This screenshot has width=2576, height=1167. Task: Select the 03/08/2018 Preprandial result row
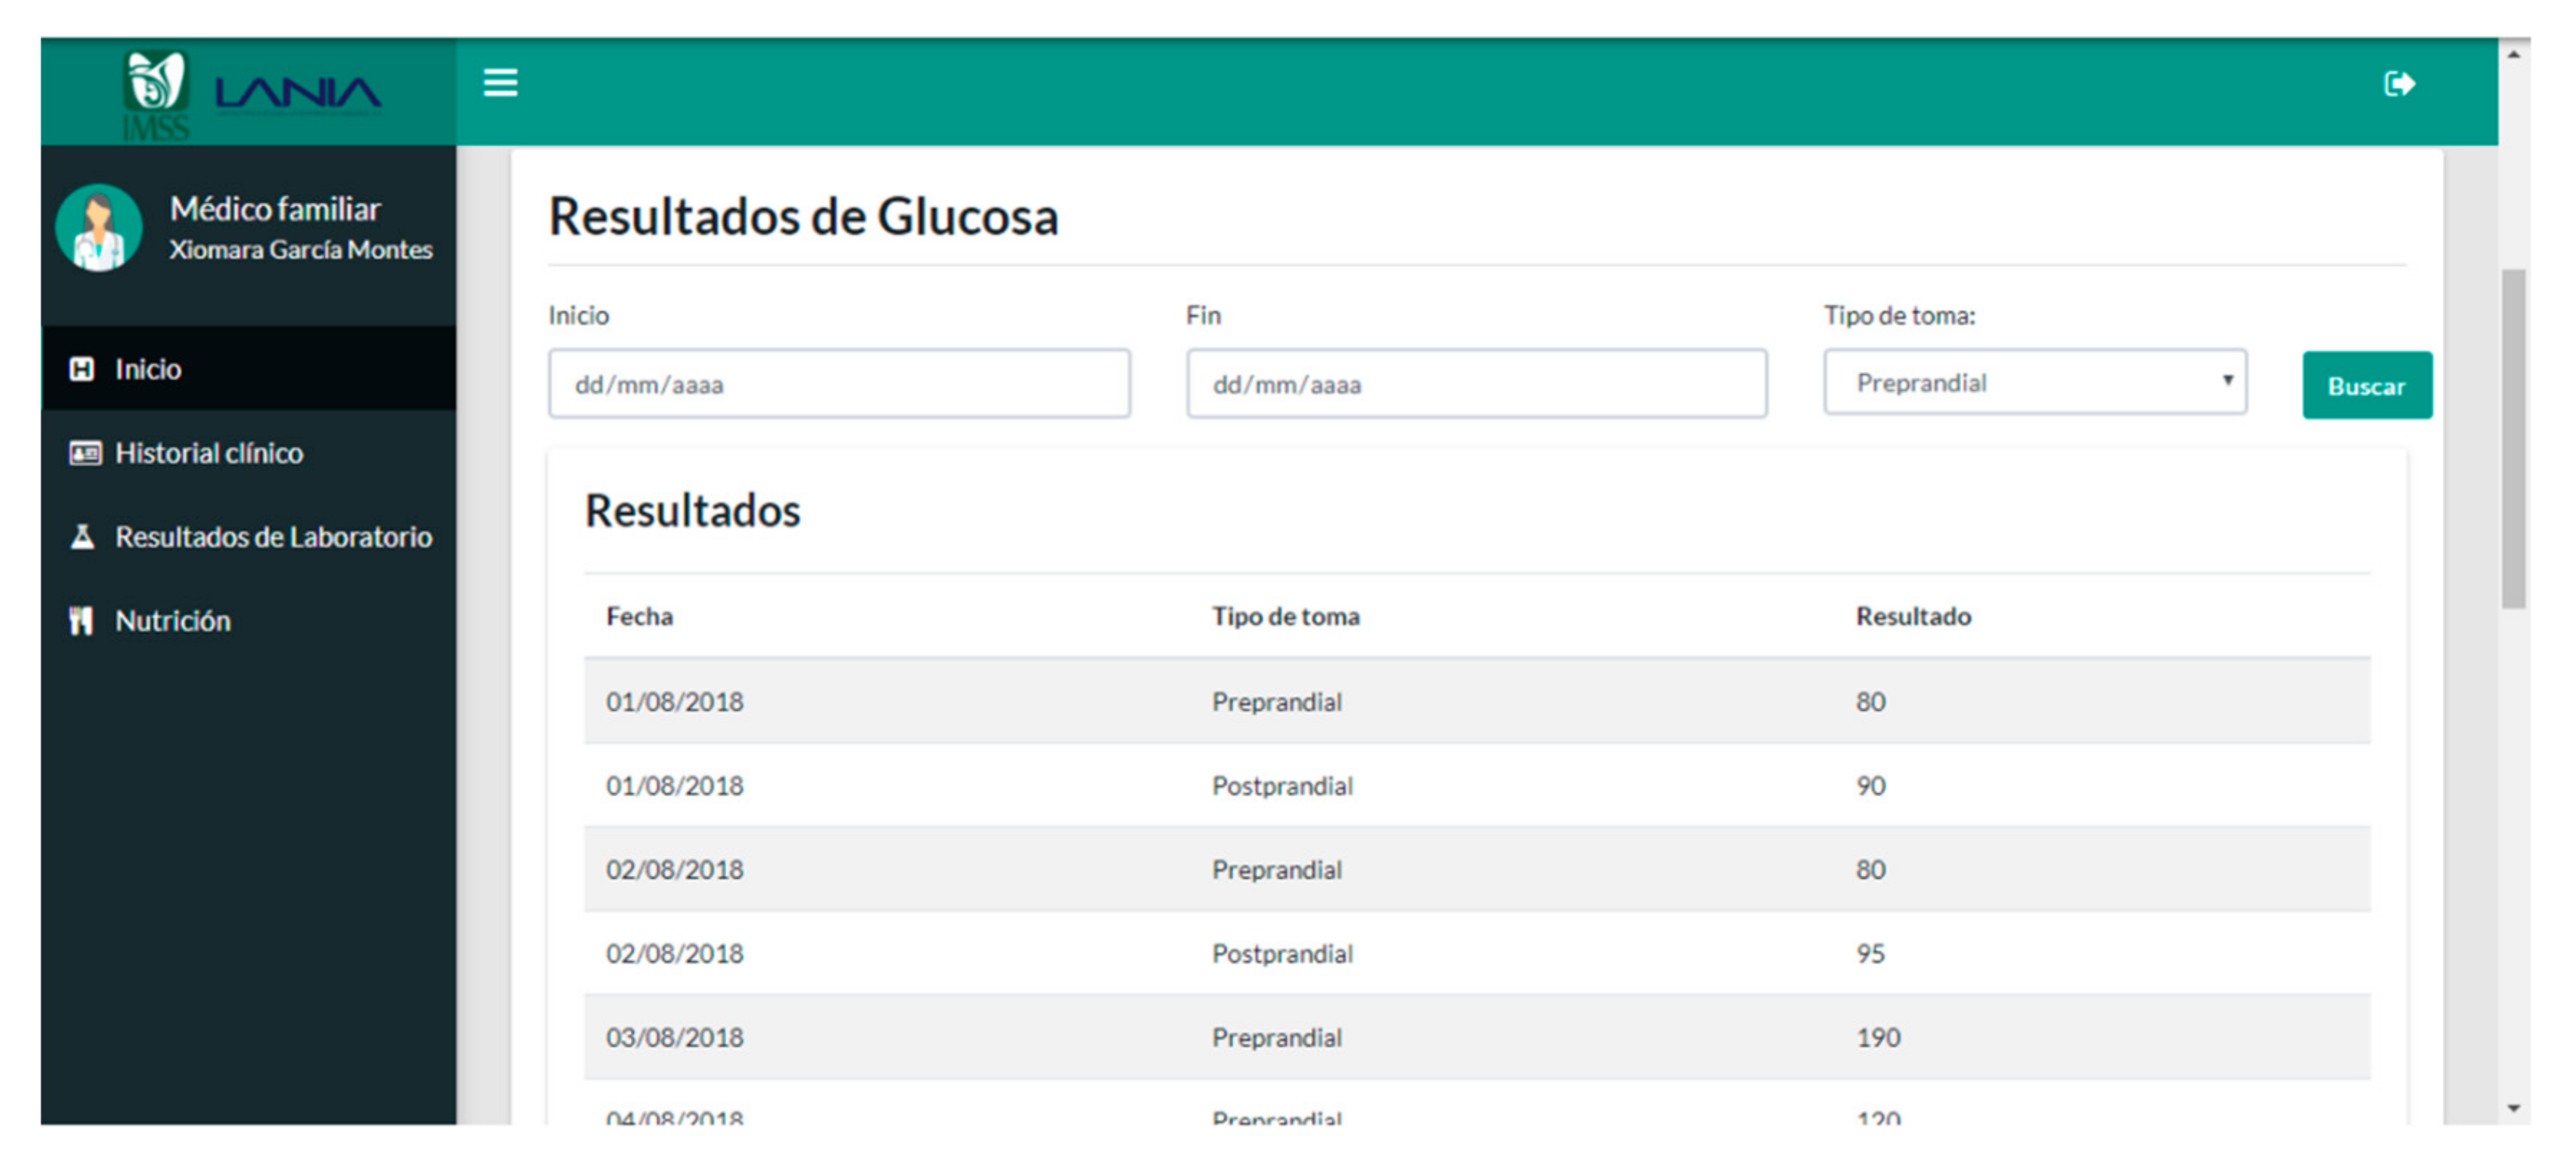click(x=1476, y=1037)
